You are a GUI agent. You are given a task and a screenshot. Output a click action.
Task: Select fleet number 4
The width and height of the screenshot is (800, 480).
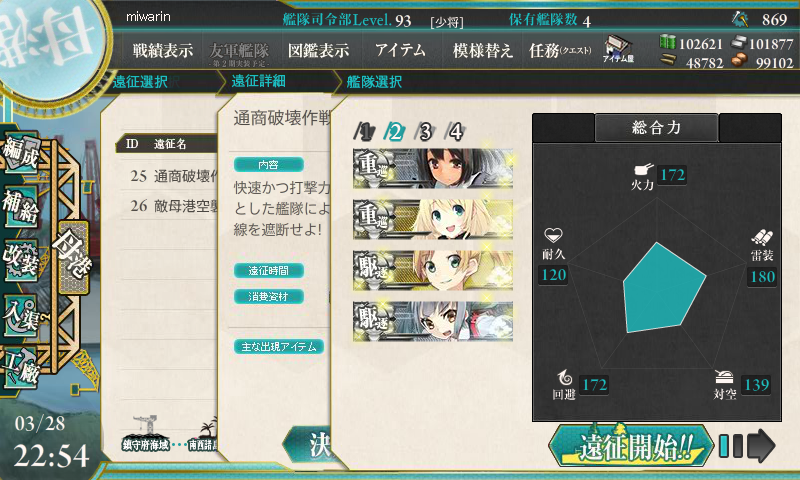455,132
